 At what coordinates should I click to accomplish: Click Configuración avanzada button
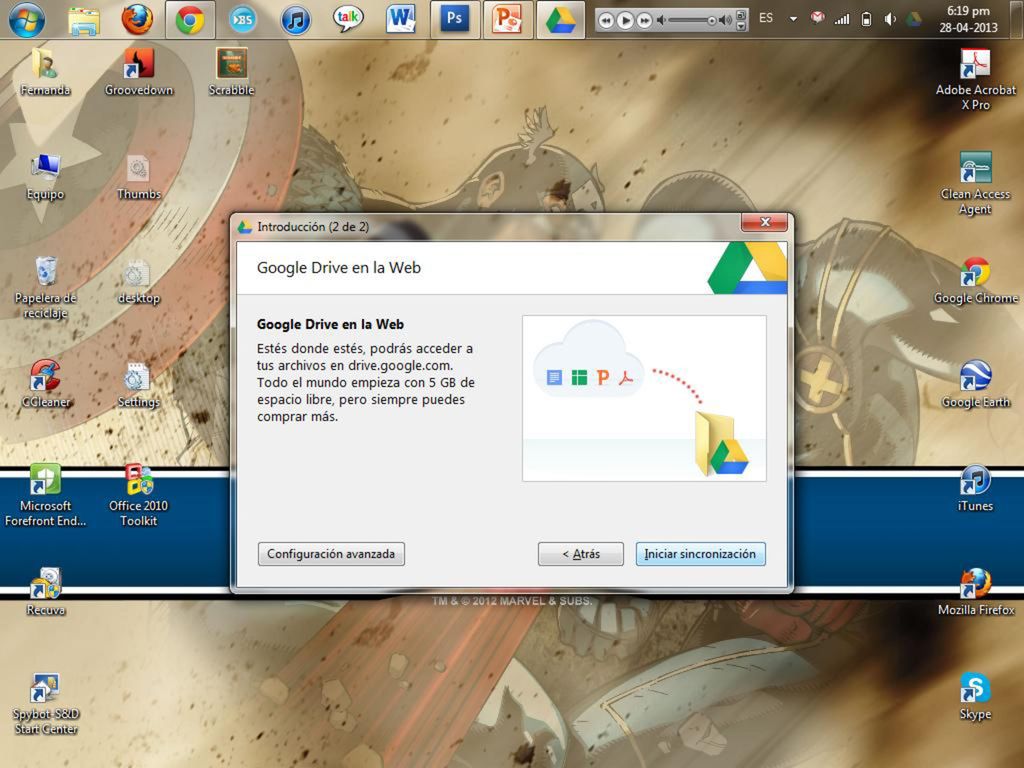coord(331,554)
